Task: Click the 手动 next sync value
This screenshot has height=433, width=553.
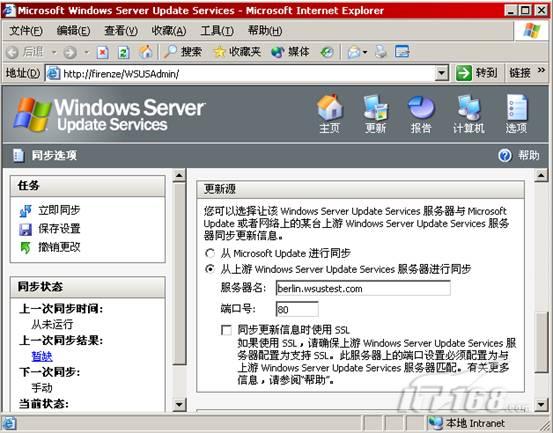Action: pos(42,388)
